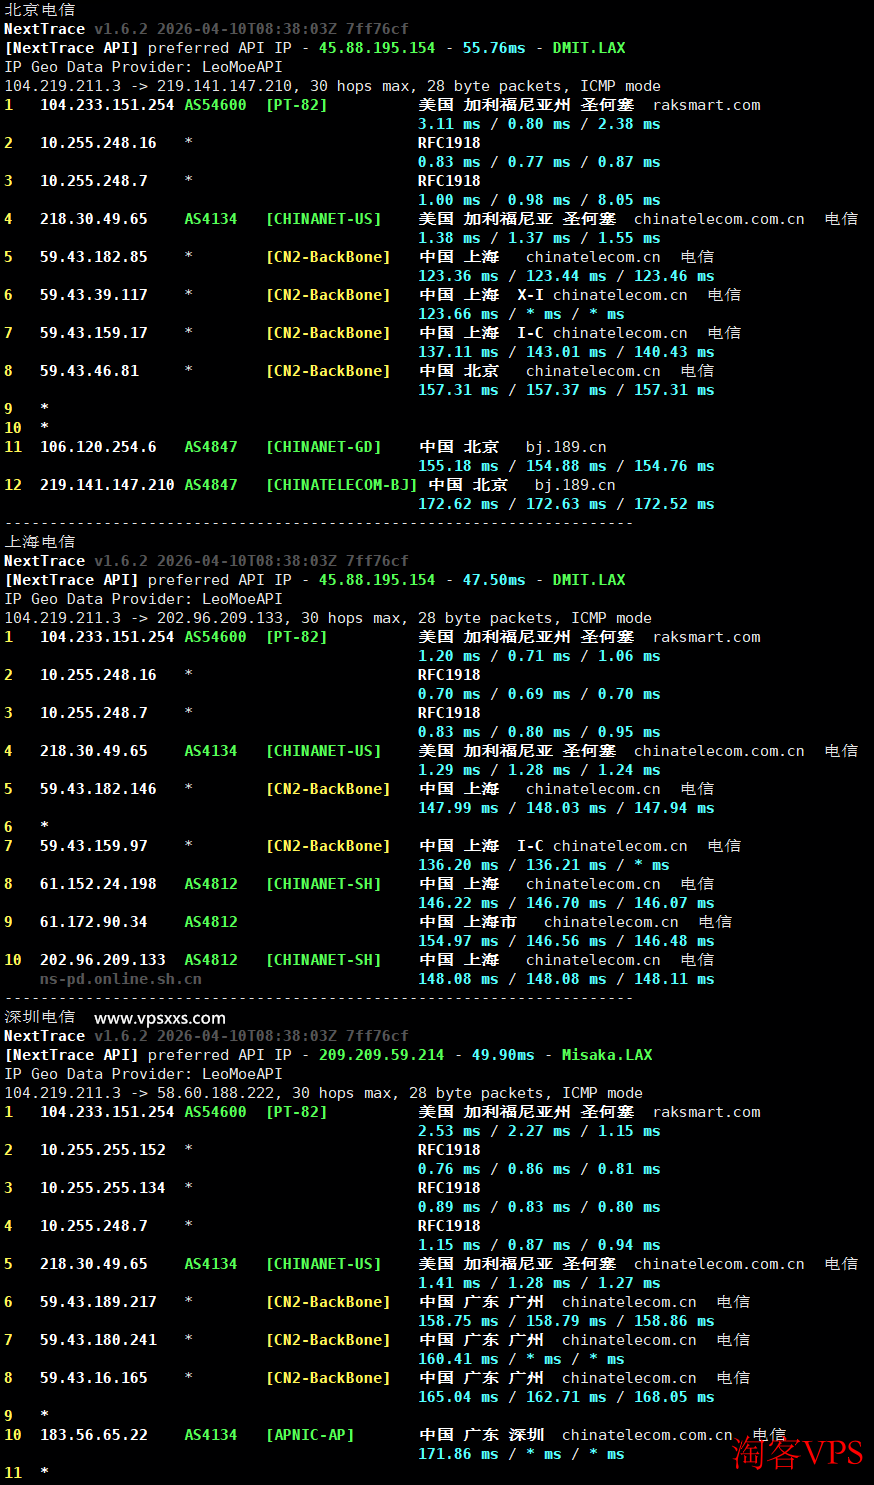Select the backbone hop IP 59.43.46.81
This screenshot has height=1485, width=874.
[x=89, y=371]
